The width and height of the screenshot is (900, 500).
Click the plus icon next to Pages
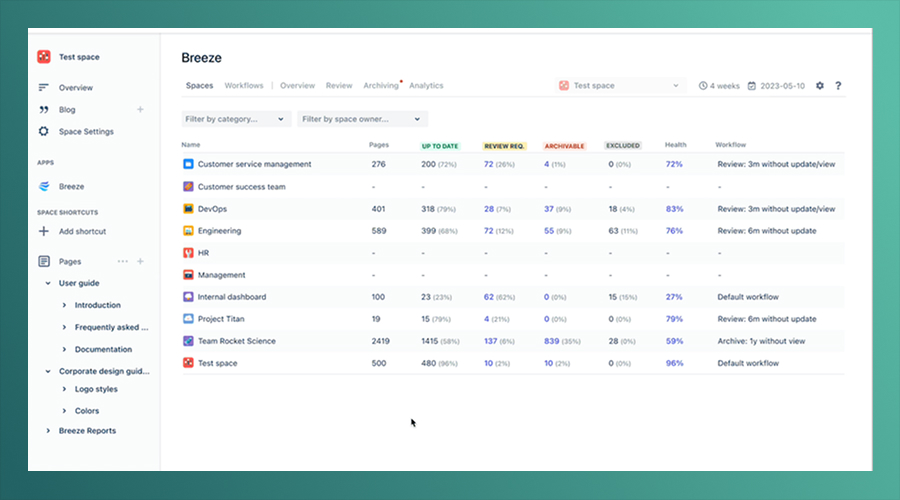point(140,261)
